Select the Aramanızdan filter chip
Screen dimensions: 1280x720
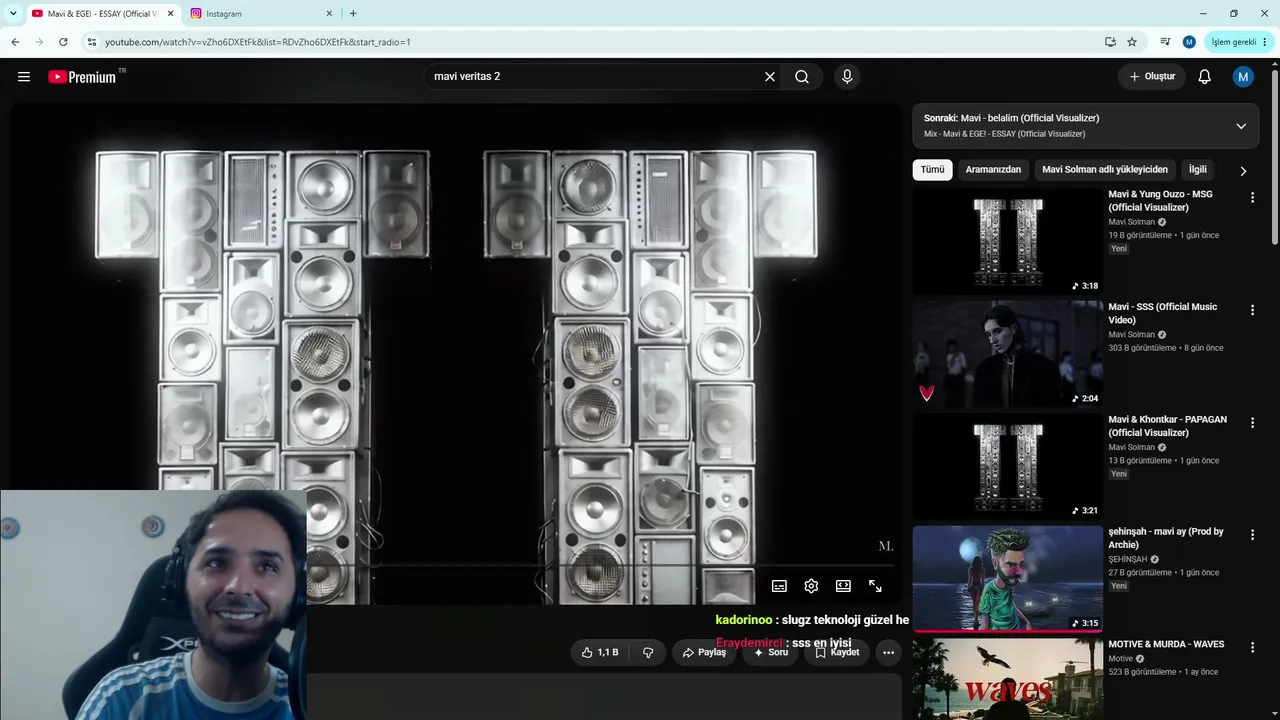(x=993, y=170)
